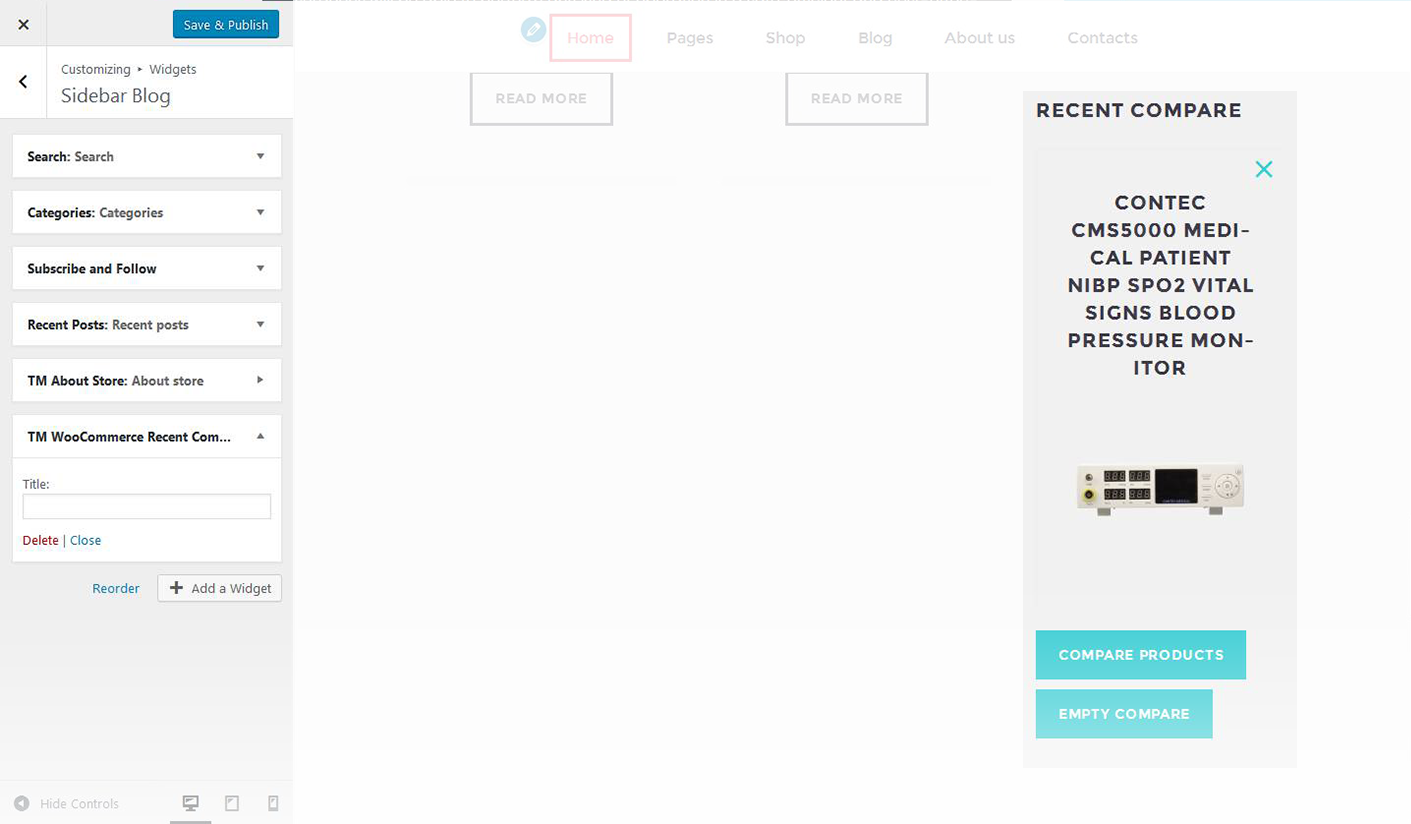
Task: Click into the Title input field
Action: point(147,506)
